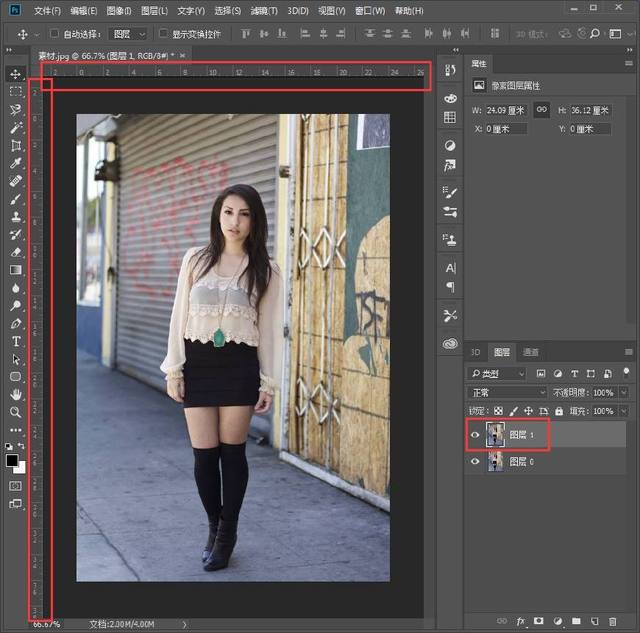Screen dimensions: 640x633
Task: Switch to the 通道 tab
Action: (x=531, y=352)
